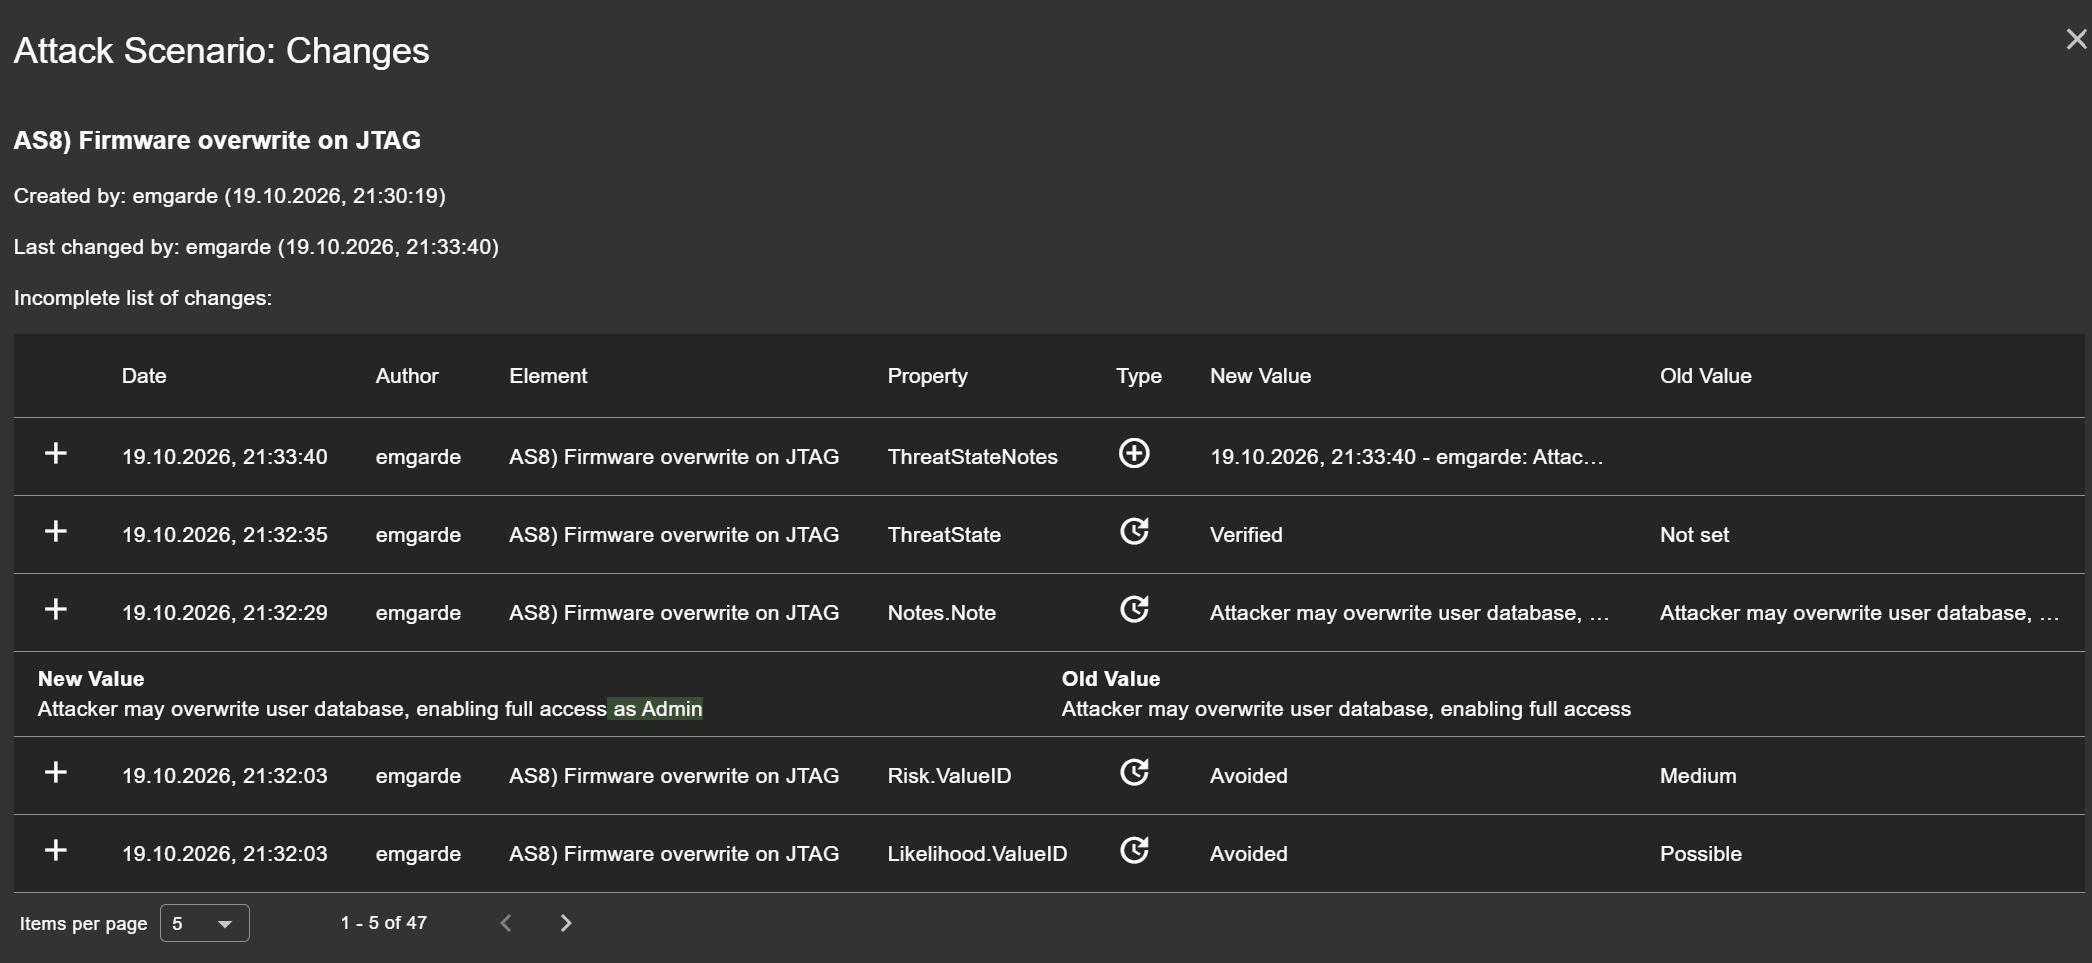This screenshot has width=2092, height=963.
Task: Click the 'AS8) Firmware overwrite on JTAG' heading
Action: click(217, 140)
